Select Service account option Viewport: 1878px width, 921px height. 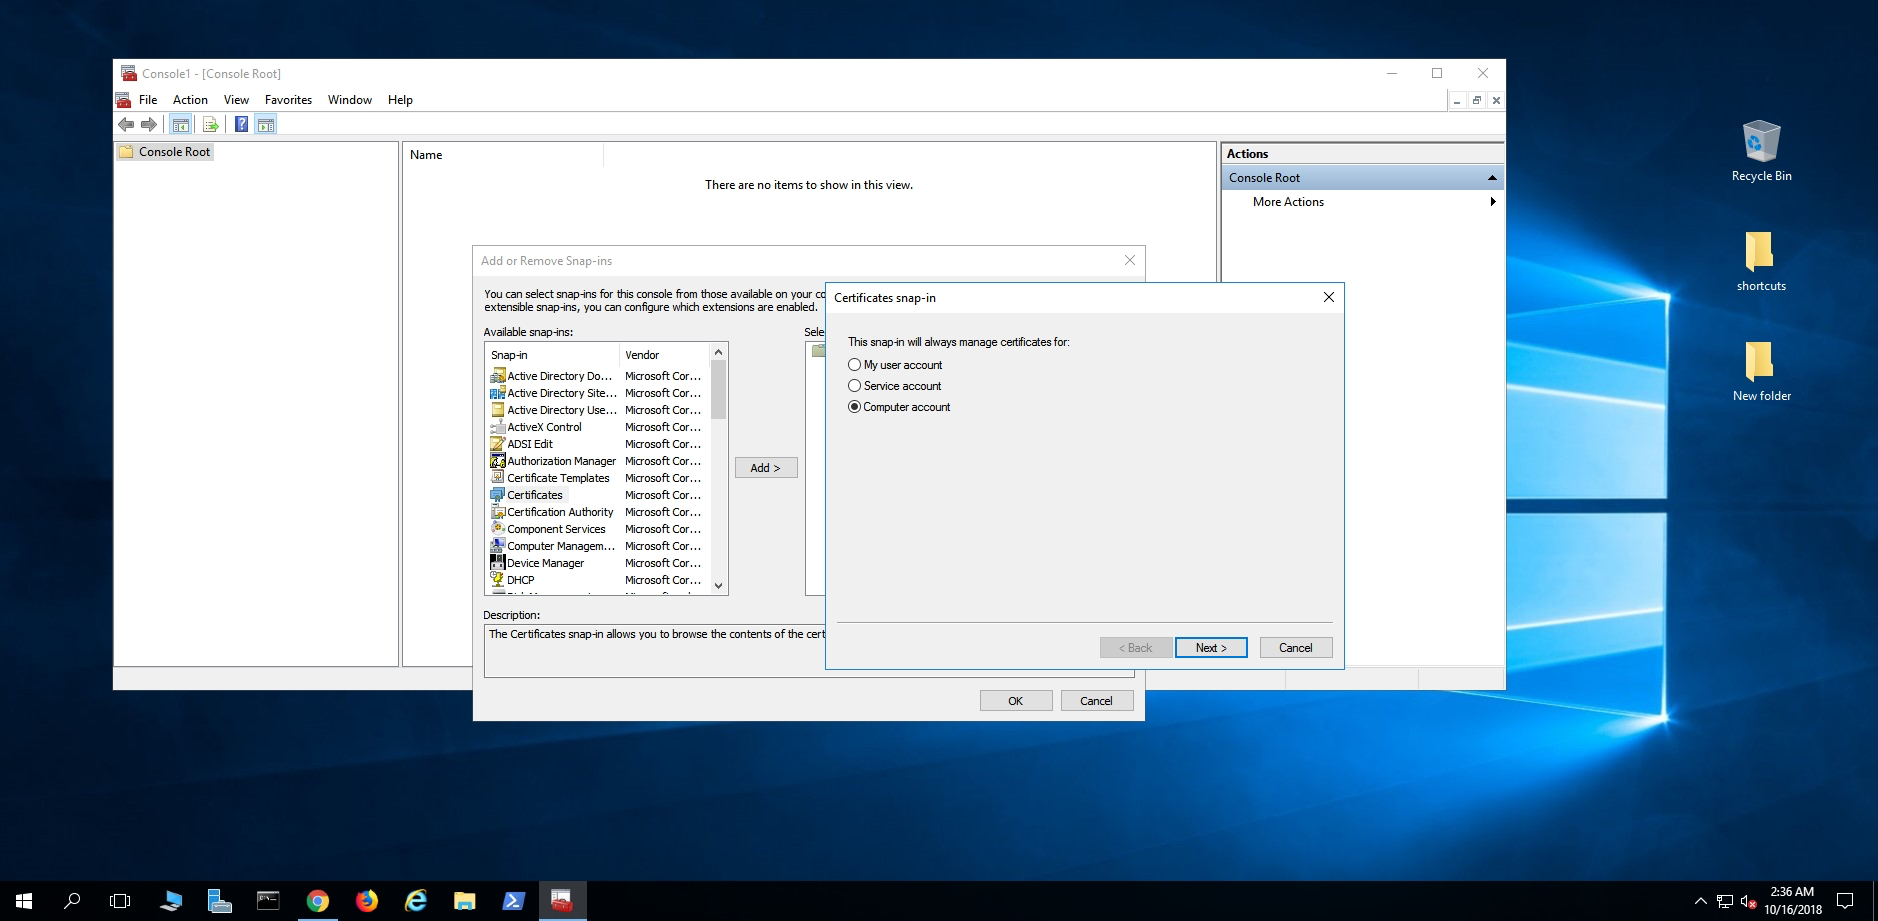[895, 386]
